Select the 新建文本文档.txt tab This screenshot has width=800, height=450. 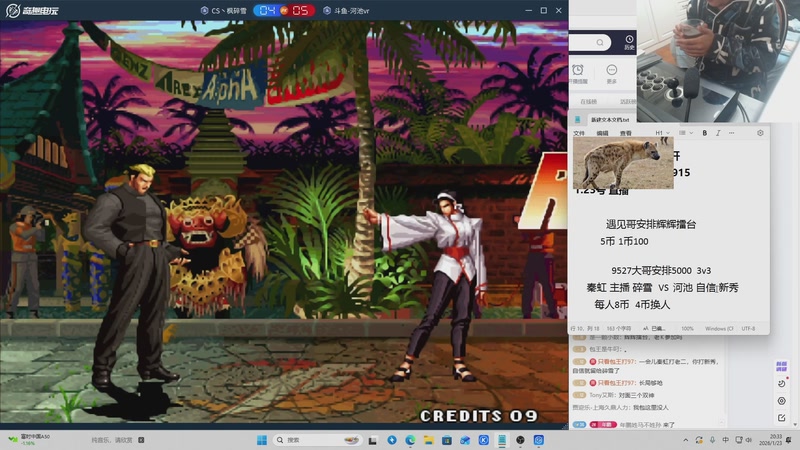pyautogui.click(x=610, y=119)
